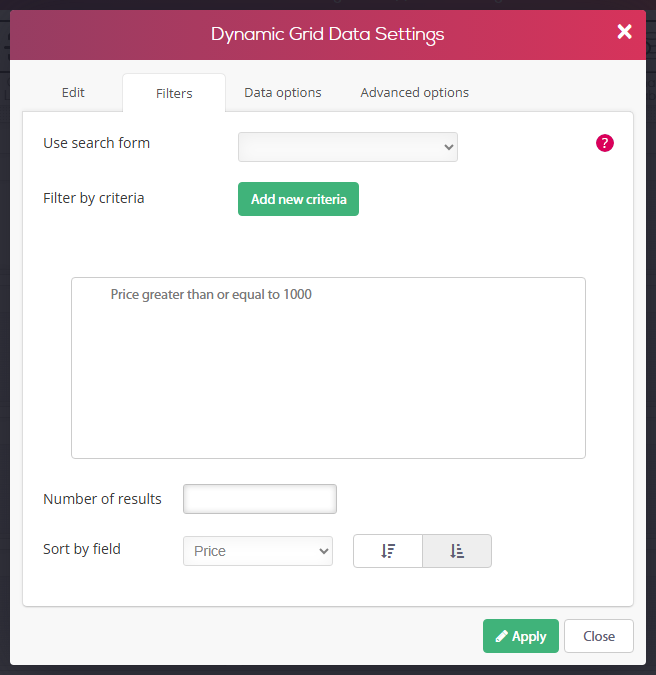Select the Filters tab
Screen dimensions: 656x675
(174, 93)
